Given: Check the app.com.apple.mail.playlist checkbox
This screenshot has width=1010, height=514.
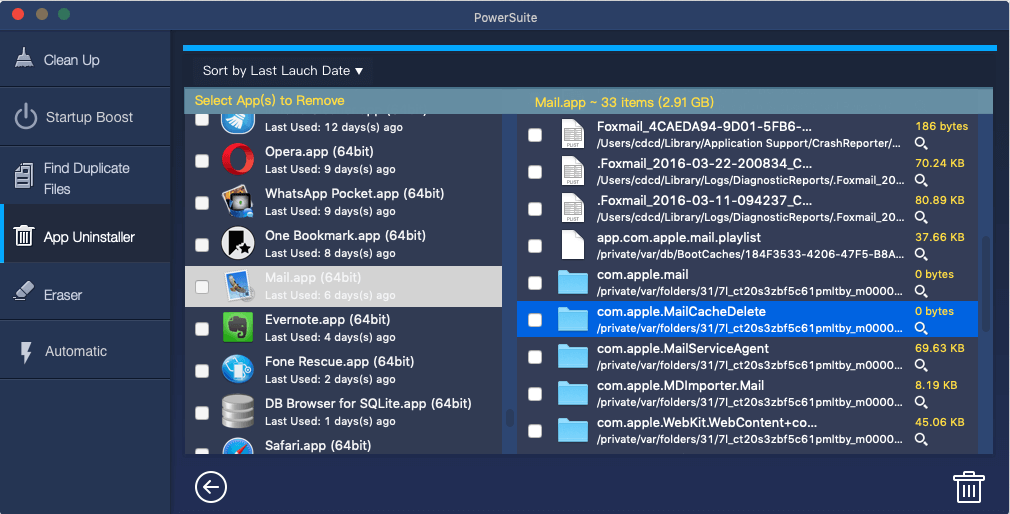Looking at the screenshot, I should click(535, 246).
